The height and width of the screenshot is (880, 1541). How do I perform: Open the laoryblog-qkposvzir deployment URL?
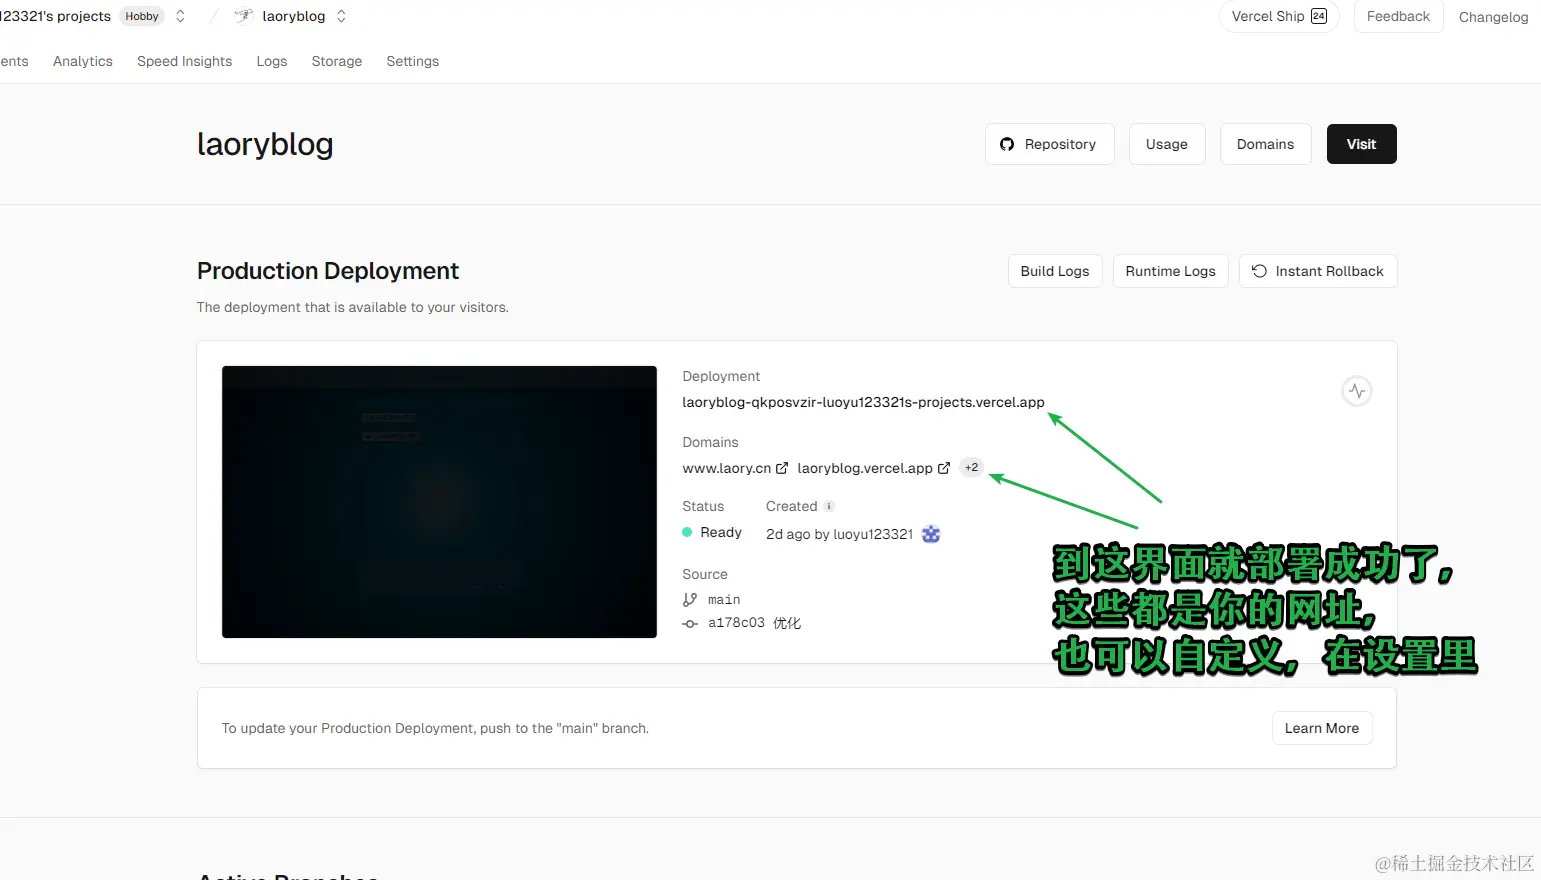point(863,402)
